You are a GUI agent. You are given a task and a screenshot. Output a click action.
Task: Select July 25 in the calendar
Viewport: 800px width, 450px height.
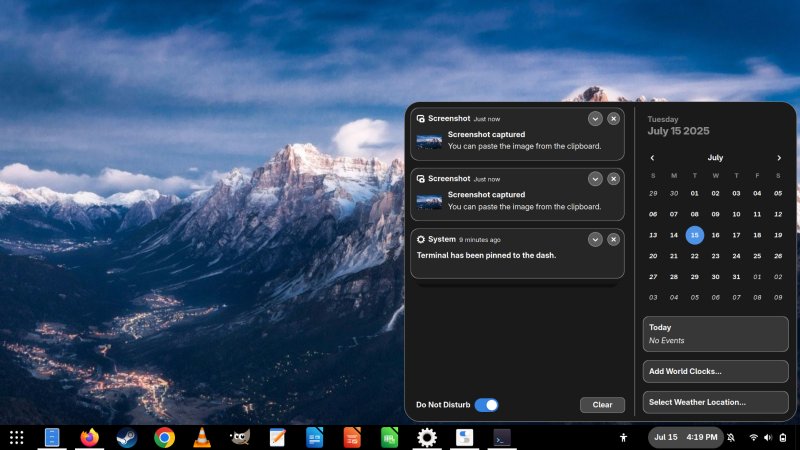(757, 256)
